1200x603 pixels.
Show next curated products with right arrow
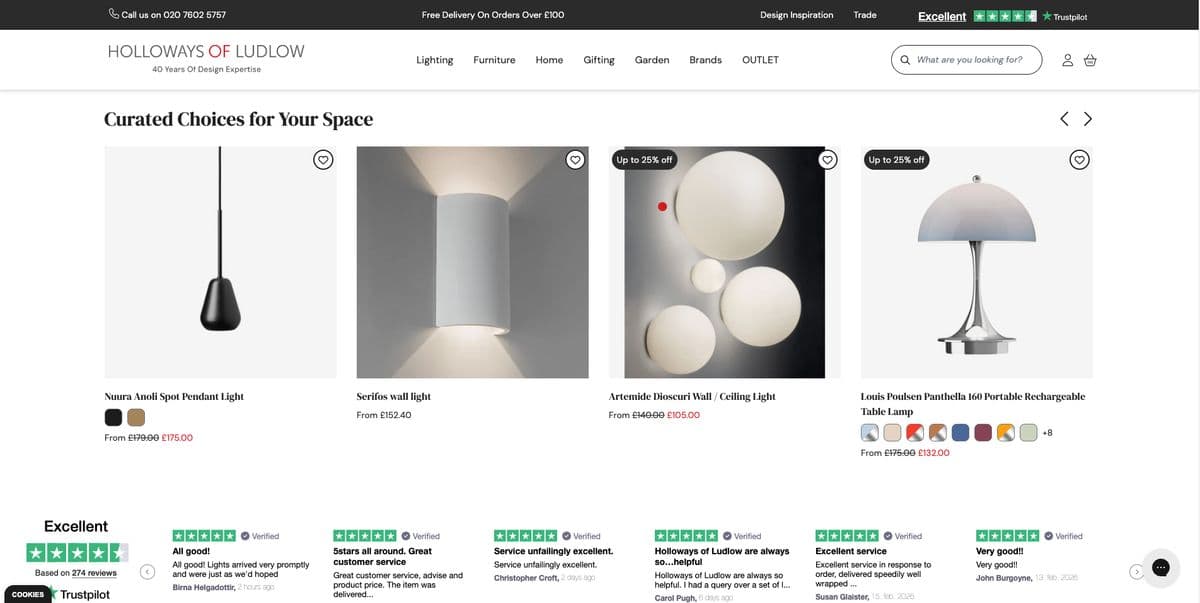tap(1088, 119)
